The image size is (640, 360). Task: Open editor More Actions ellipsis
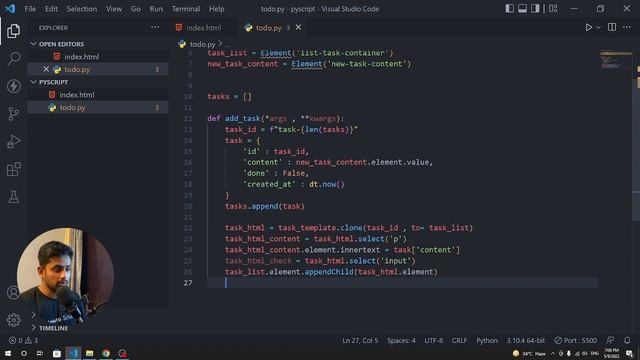click(627, 27)
